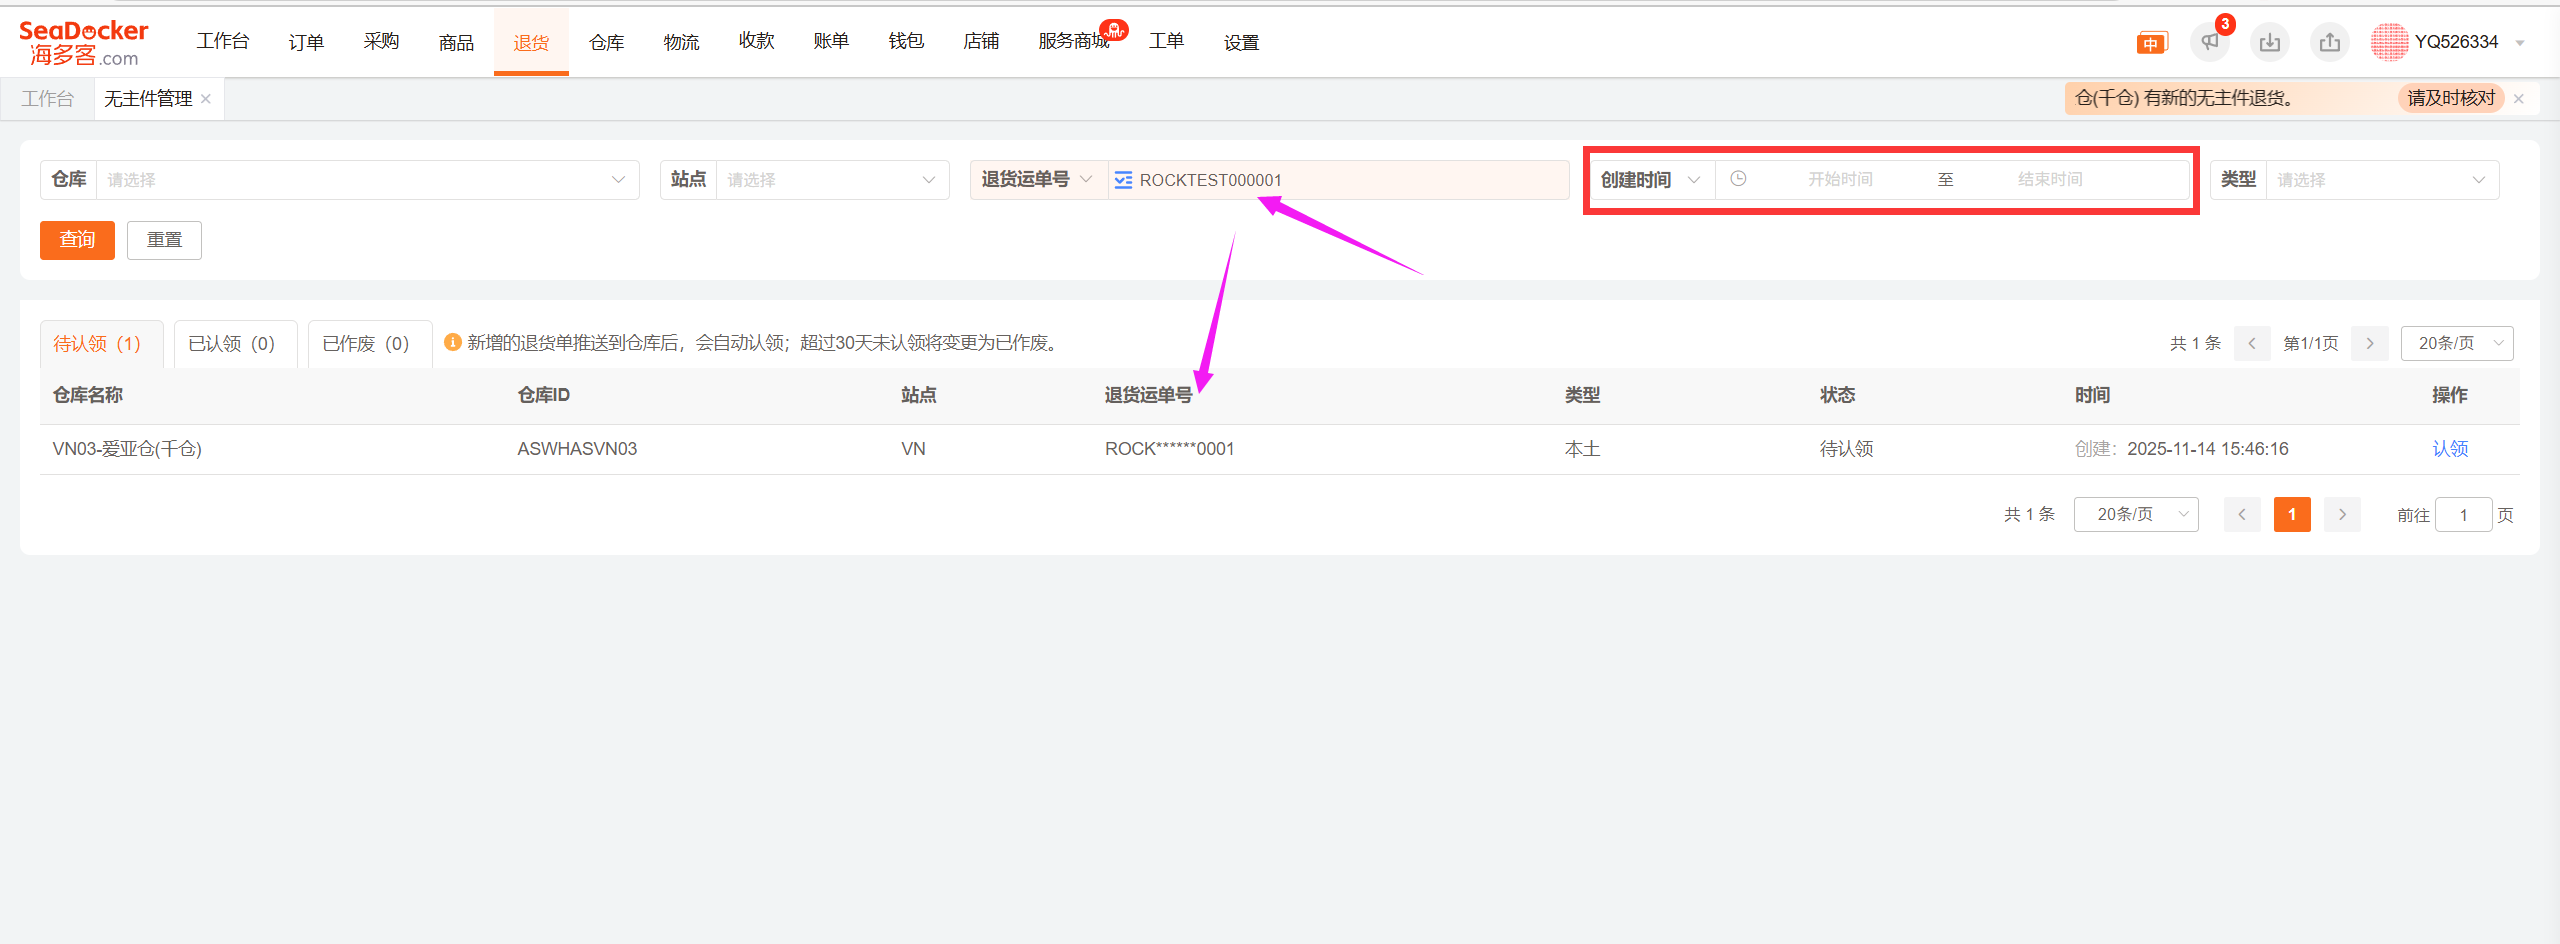The image size is (2560, 944).
Task: Open the 仓库 menu in the top navigation
Action: tap(606, 42)
